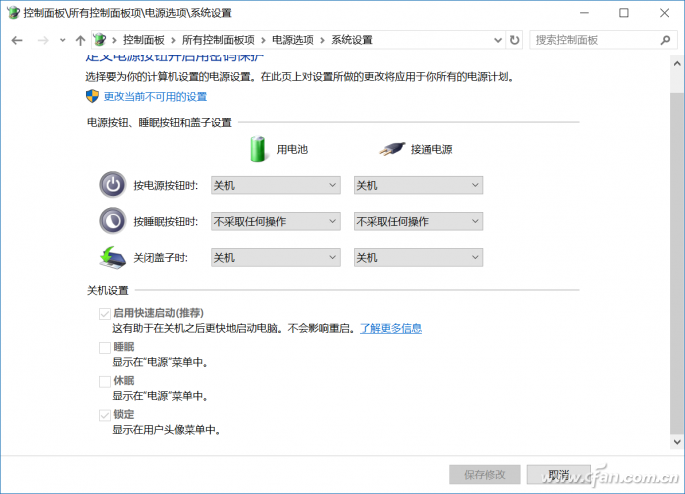
Task: Refresh the current page
Action: coord(515,40)
